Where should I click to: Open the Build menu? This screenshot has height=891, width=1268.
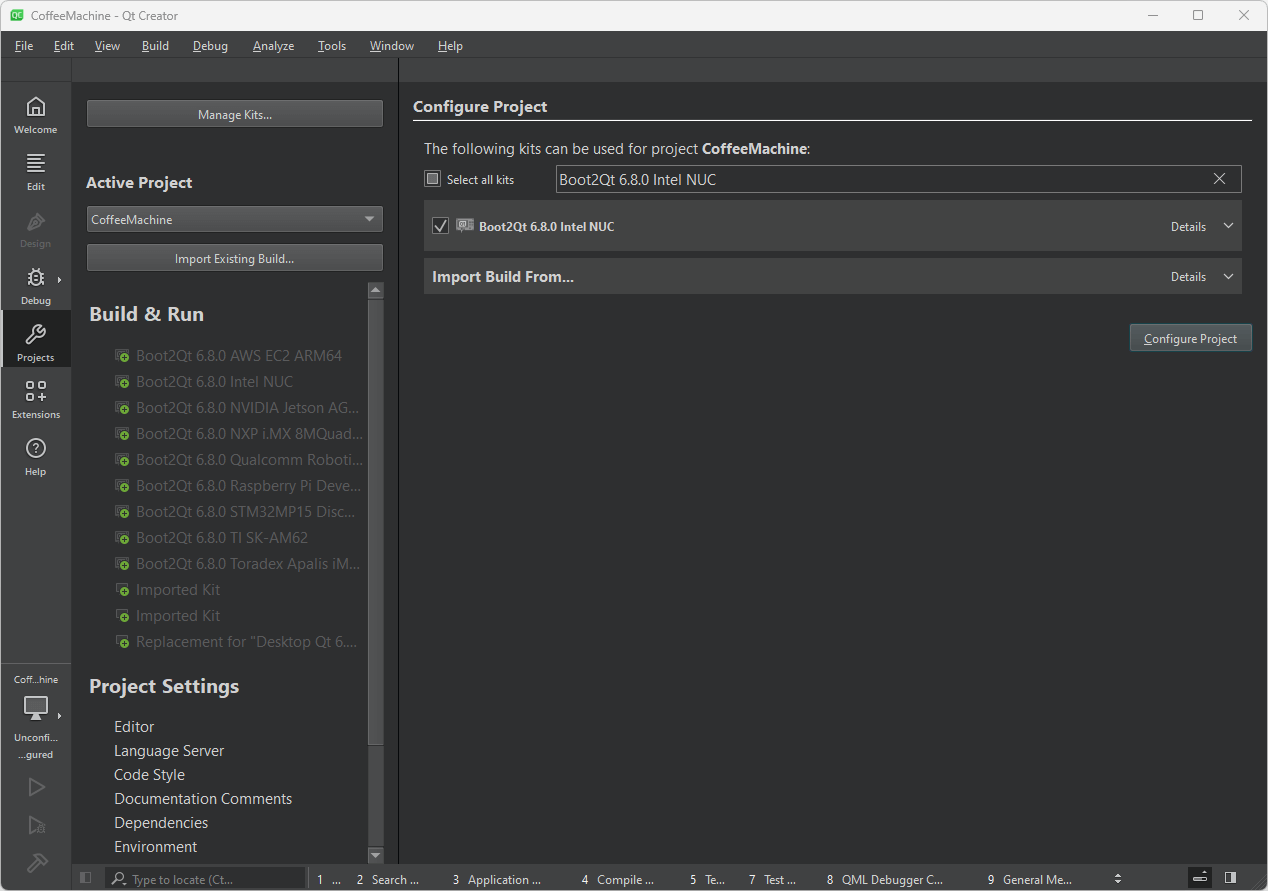tap(155, 46)
